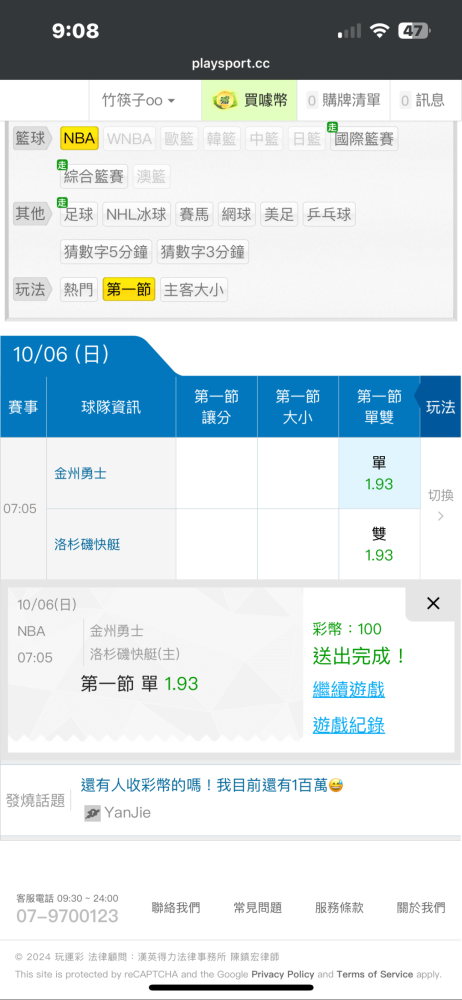Open YanJie user avatar icon
This screenshot has height=1000, width=462.
[x=93, y=813]
